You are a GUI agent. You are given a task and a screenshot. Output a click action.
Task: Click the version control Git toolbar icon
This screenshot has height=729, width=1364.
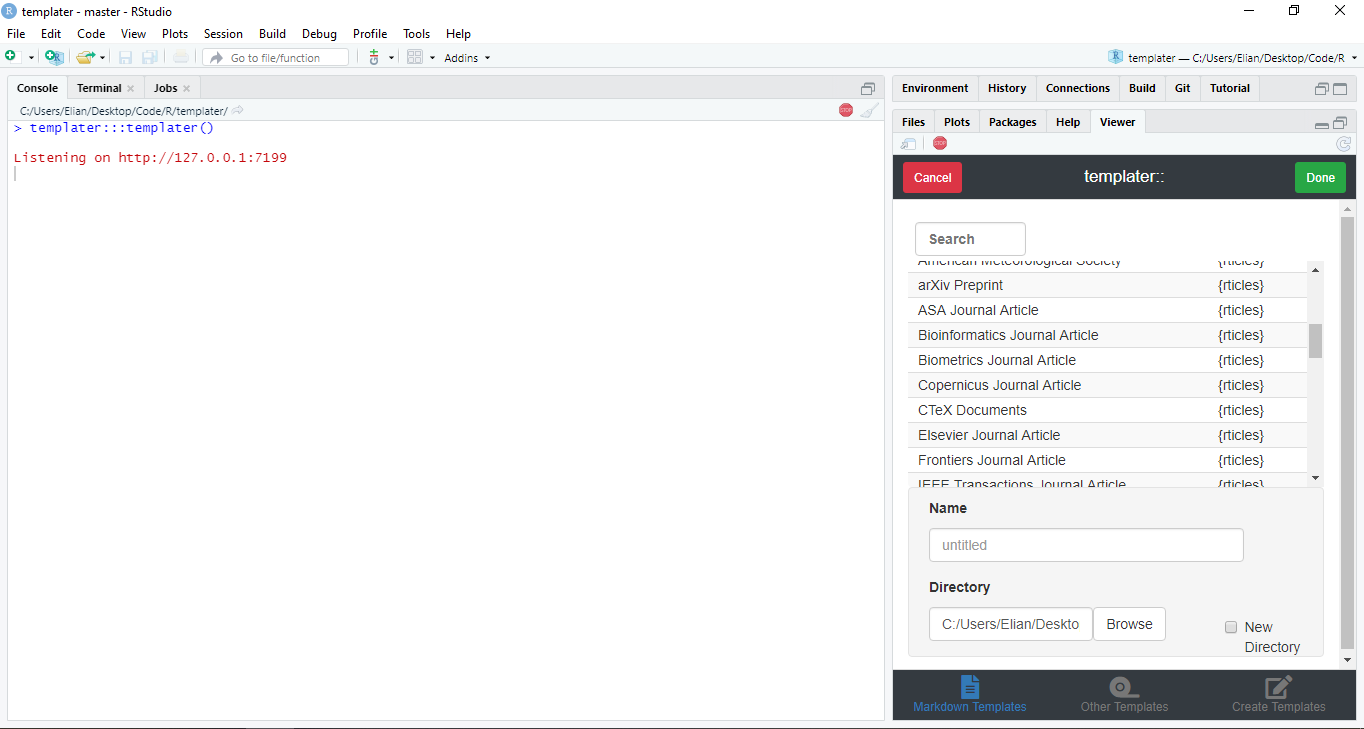click(374, 57)
